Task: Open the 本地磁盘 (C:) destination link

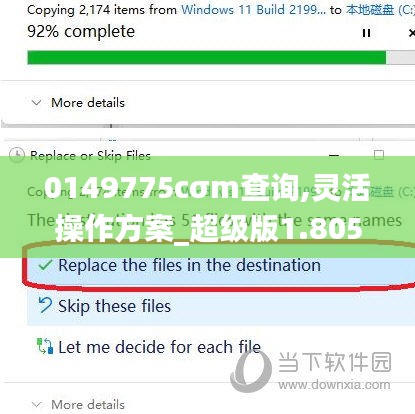Action: click(380, 10)
